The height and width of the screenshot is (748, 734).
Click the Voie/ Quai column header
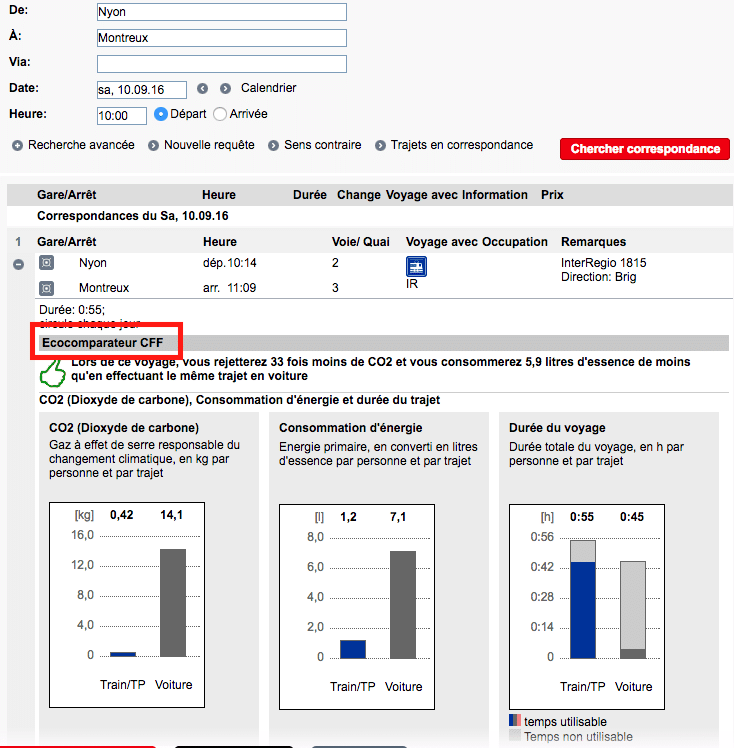tap(361, 242)
